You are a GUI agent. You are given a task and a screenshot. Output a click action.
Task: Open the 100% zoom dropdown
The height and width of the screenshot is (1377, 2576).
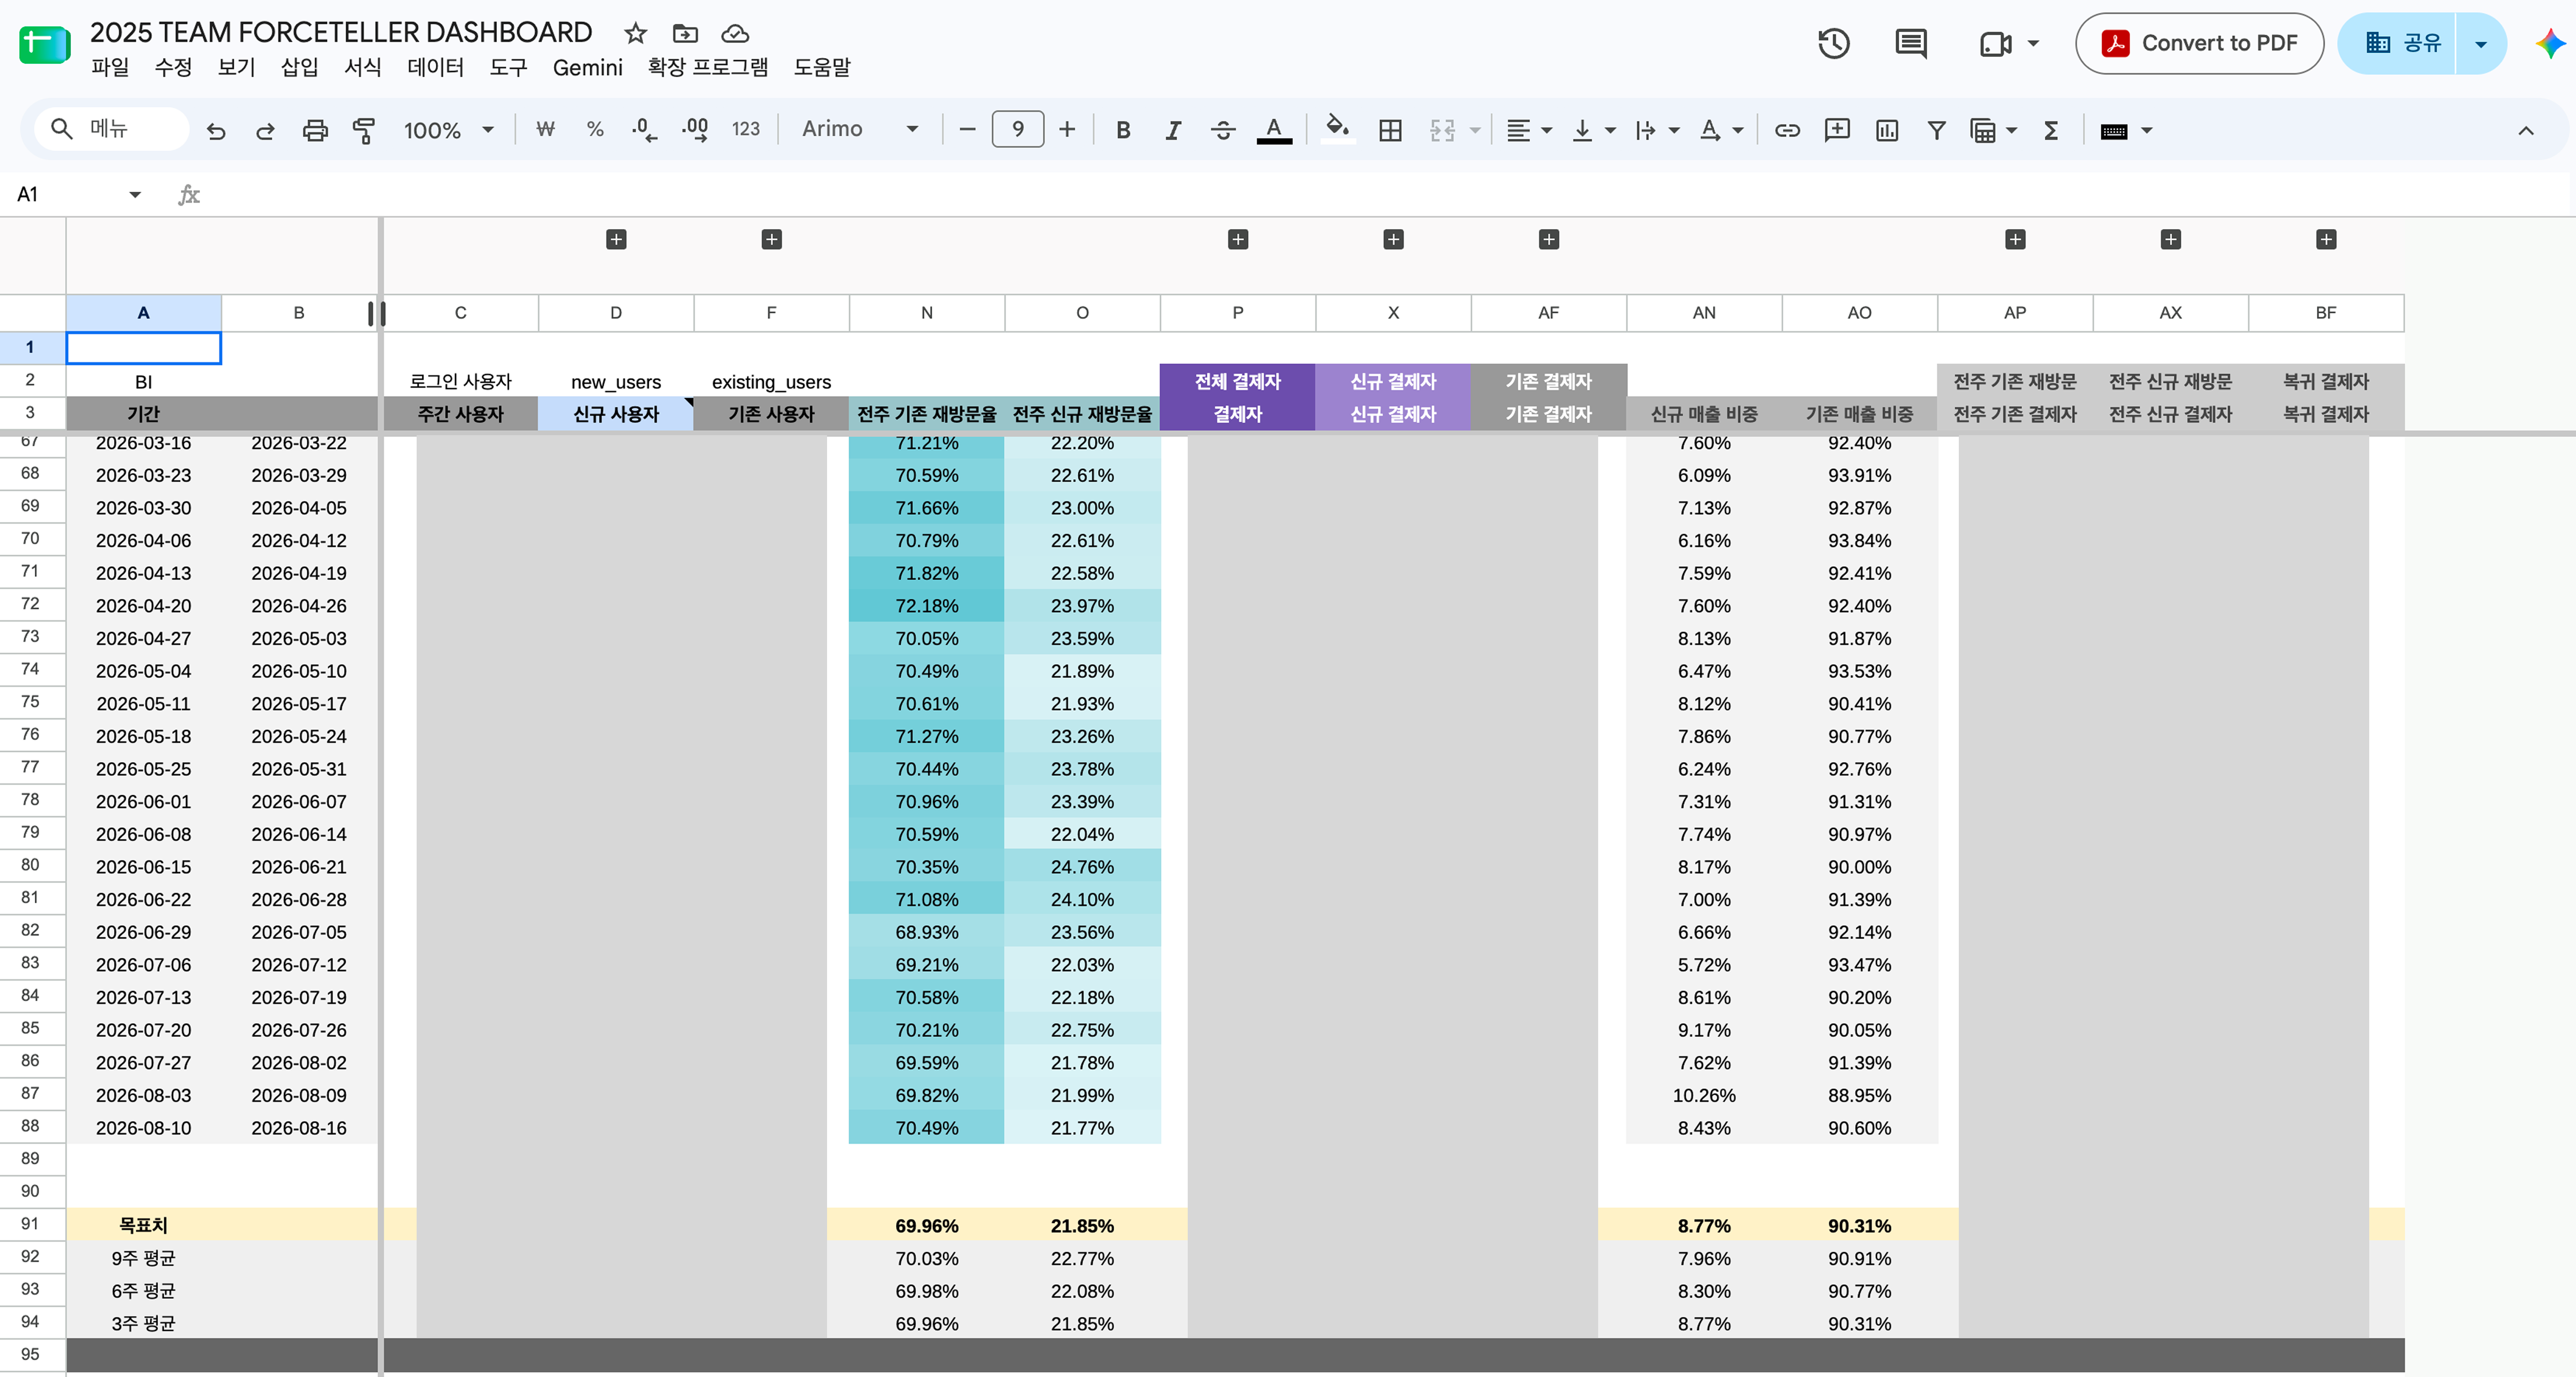(449, 130)
